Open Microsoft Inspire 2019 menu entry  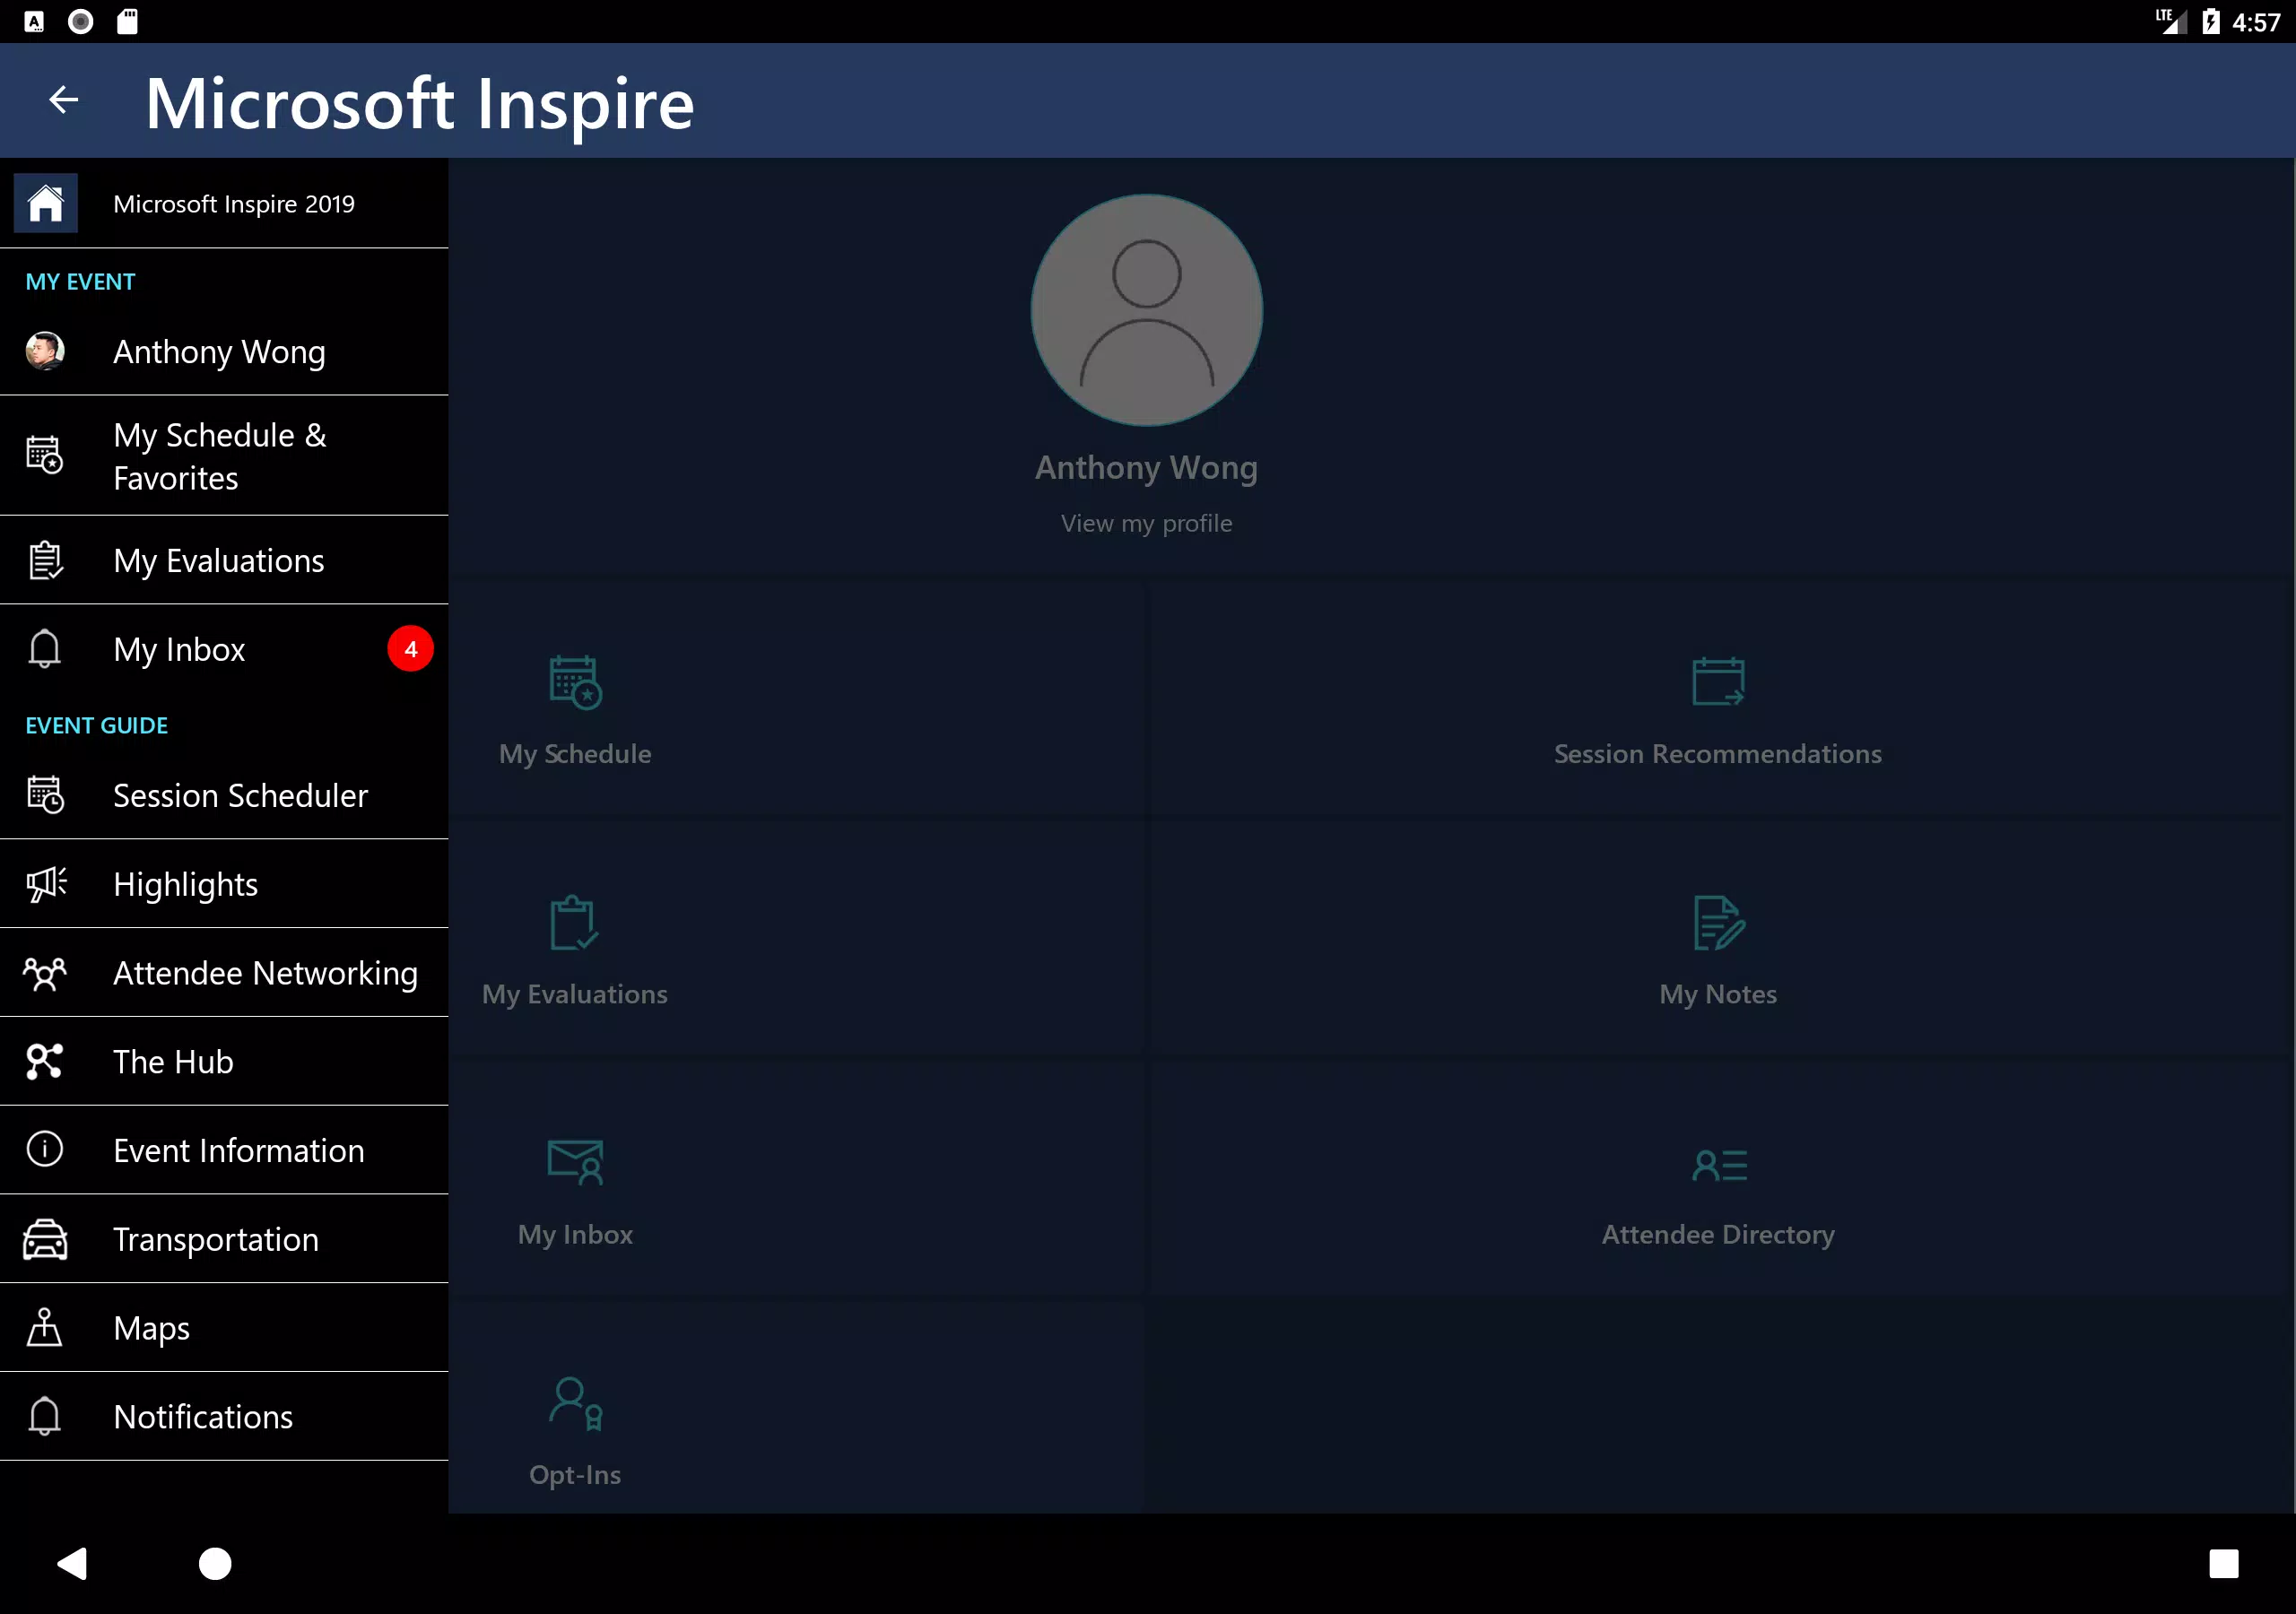(224, 203)
